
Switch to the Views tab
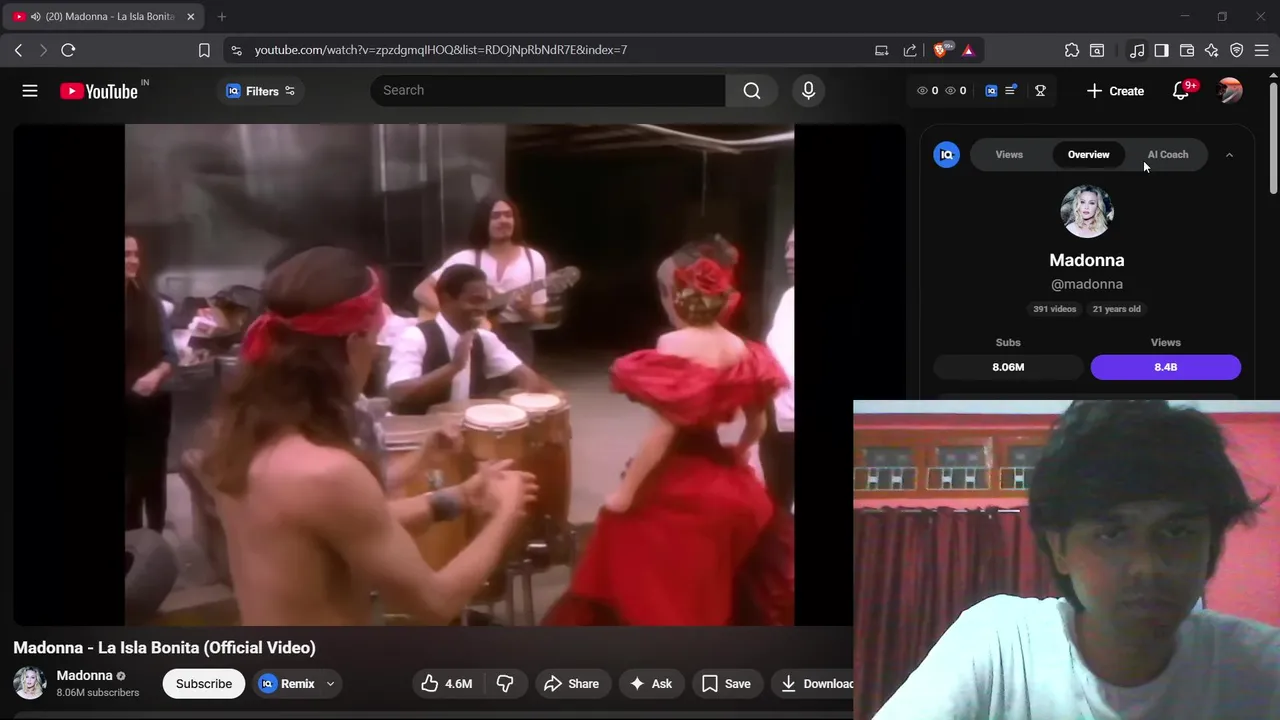(1009, 155)
